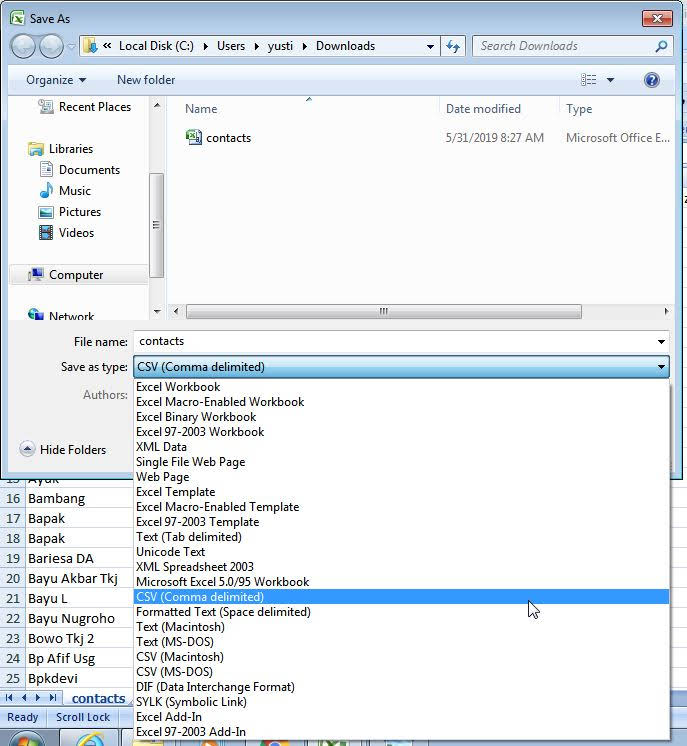The image size is (687, 746).
Task: Click the Back navigation arrow button
Action: tap(23, 46)
